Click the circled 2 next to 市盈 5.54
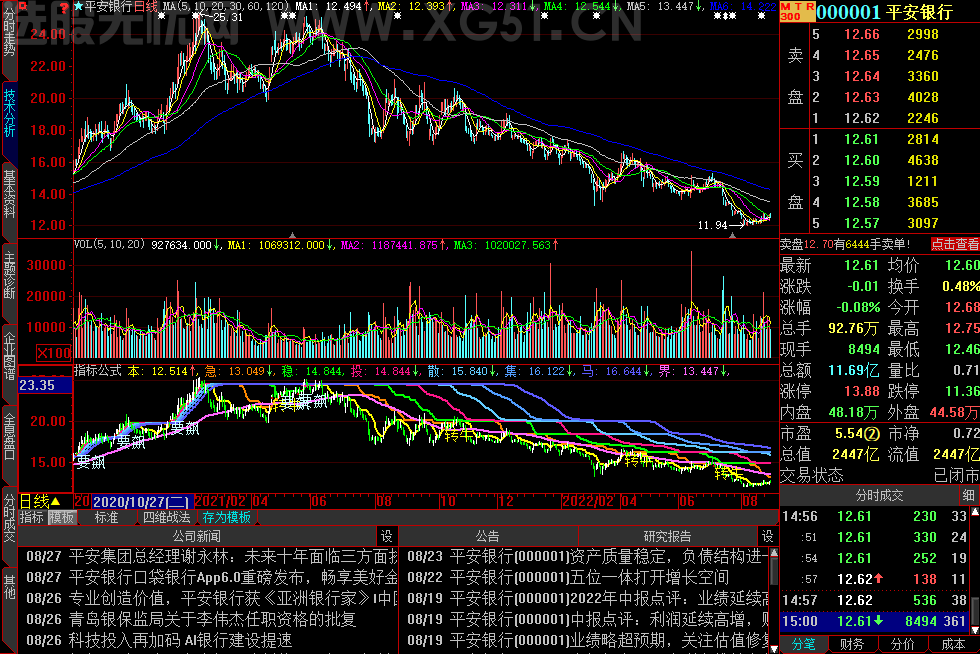The width and height of the screenshot is (980, 654). [872, 433]
